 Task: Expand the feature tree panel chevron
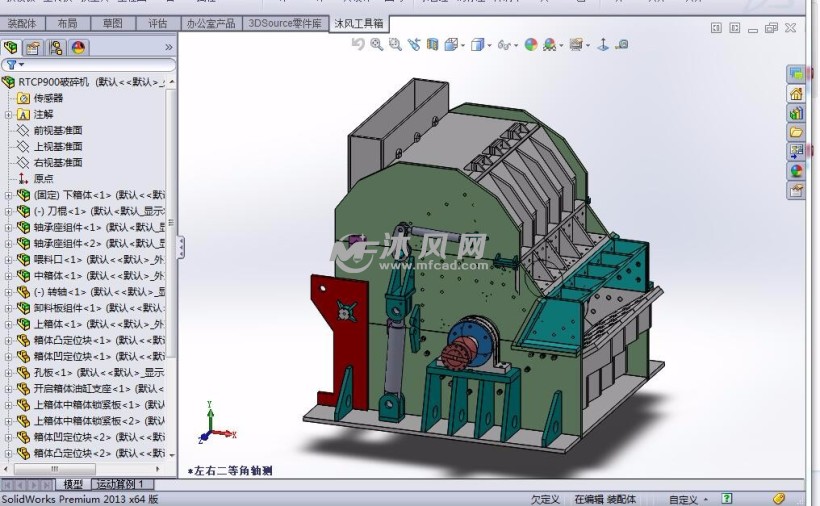click(x=168, y=47)
